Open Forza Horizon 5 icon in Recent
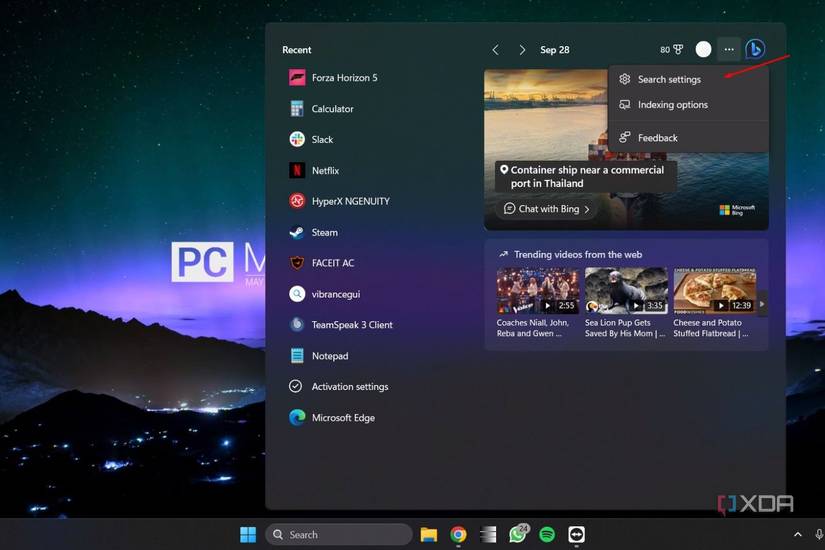The width and height of the screenshot is (825, 550). pyautogui.click(x=297, y=78)
